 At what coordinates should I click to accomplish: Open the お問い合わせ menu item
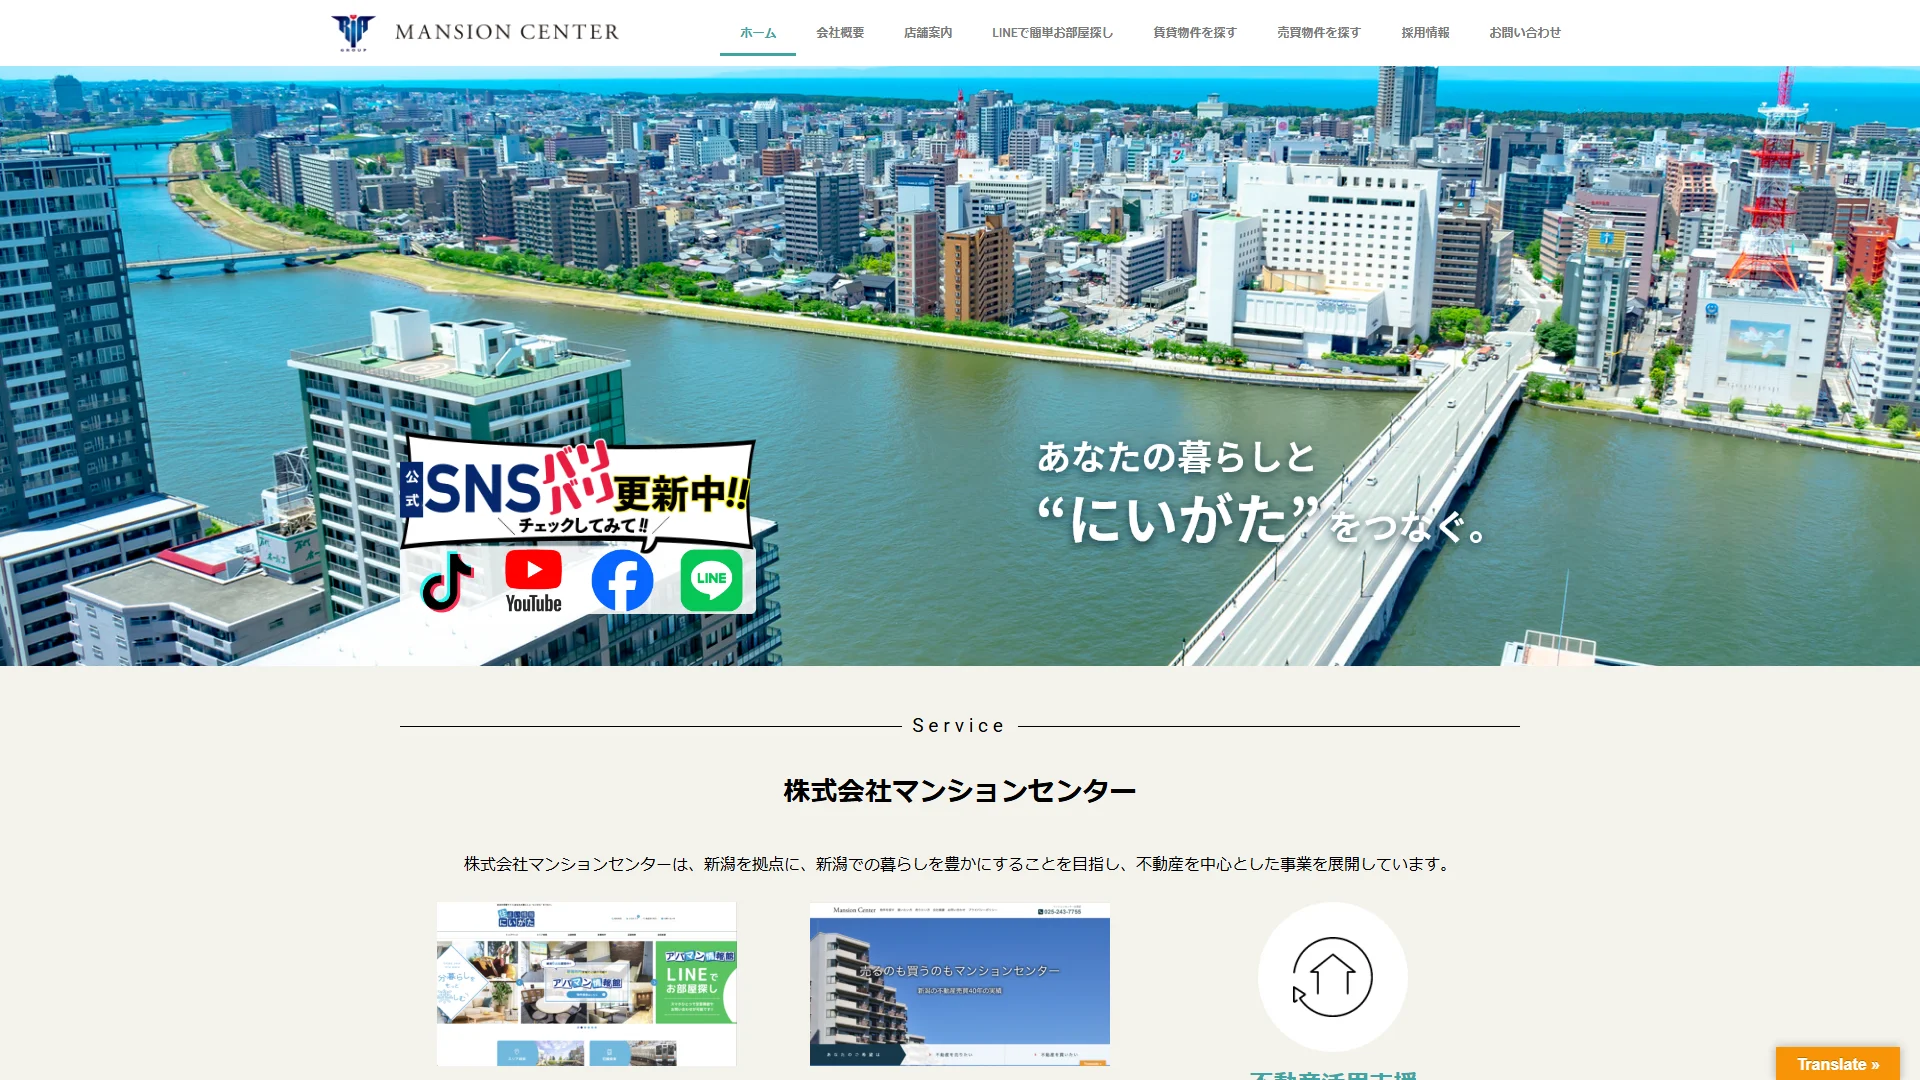coord(1525,33)
